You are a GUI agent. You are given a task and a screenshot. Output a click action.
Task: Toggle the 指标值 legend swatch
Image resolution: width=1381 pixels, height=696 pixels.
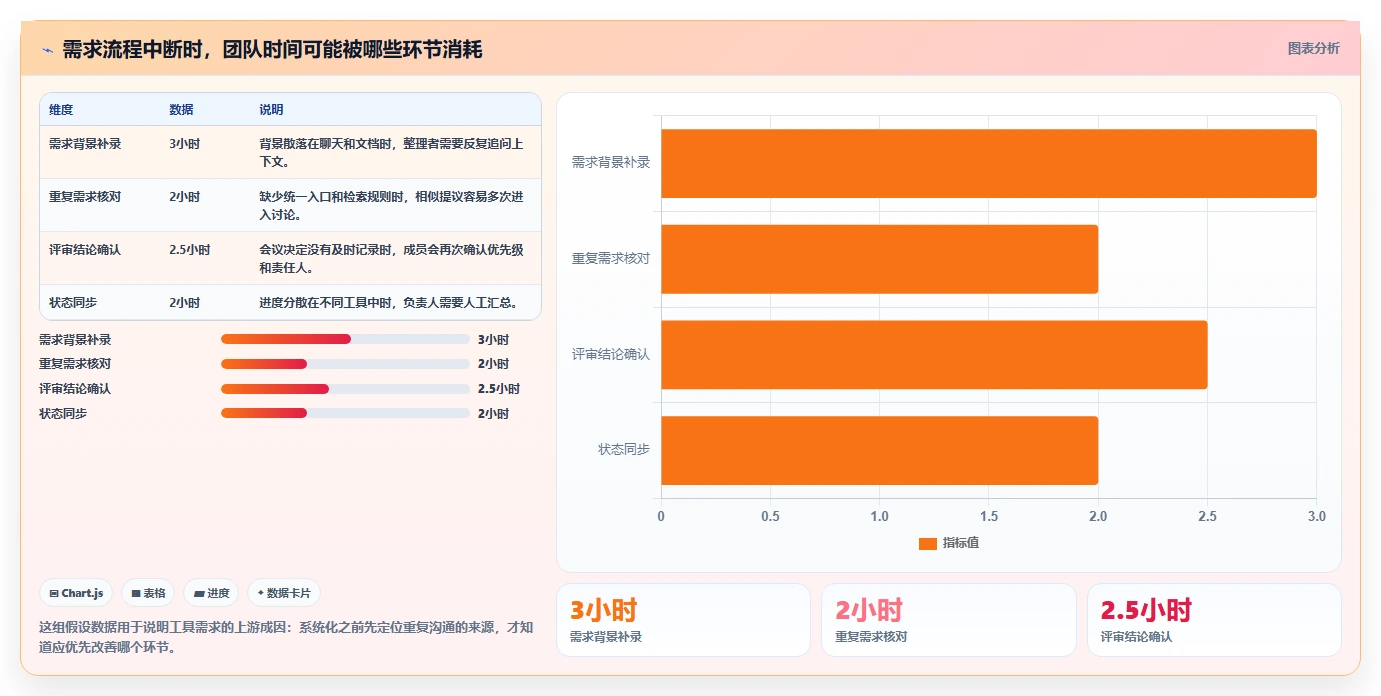click(928, 543)
